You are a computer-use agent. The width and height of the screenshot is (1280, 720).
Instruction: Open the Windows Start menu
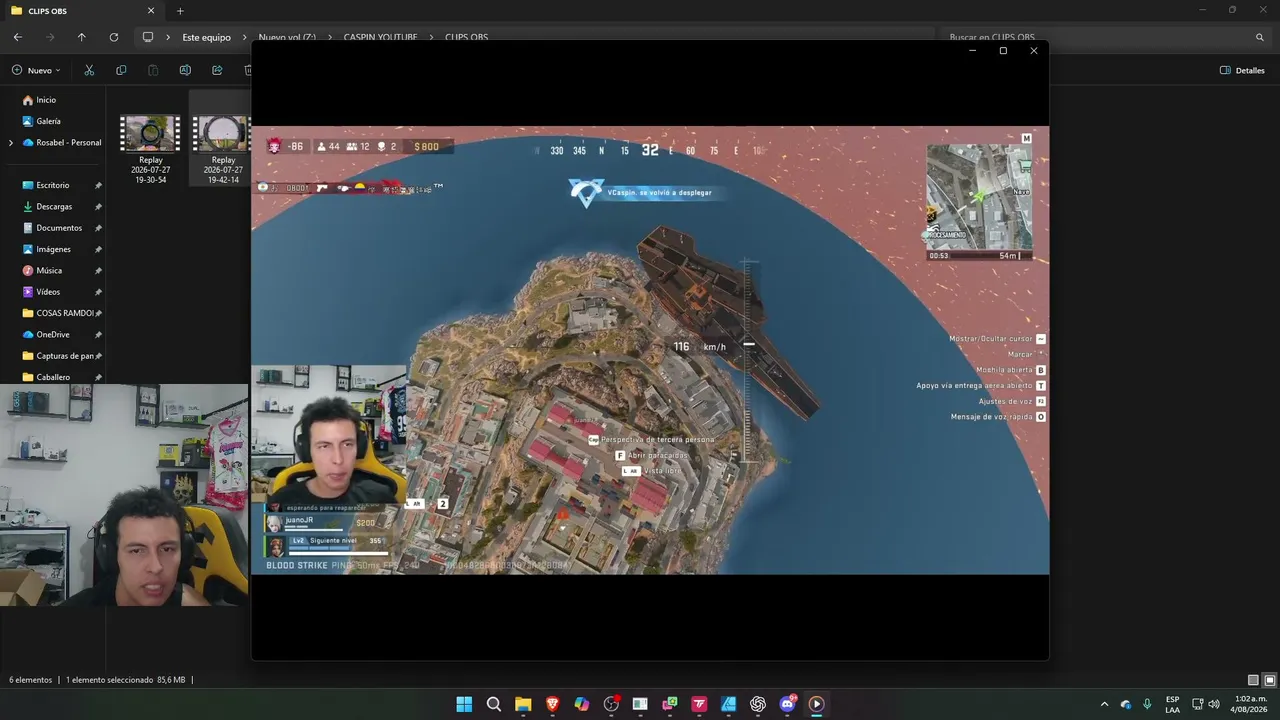point(464,704)
